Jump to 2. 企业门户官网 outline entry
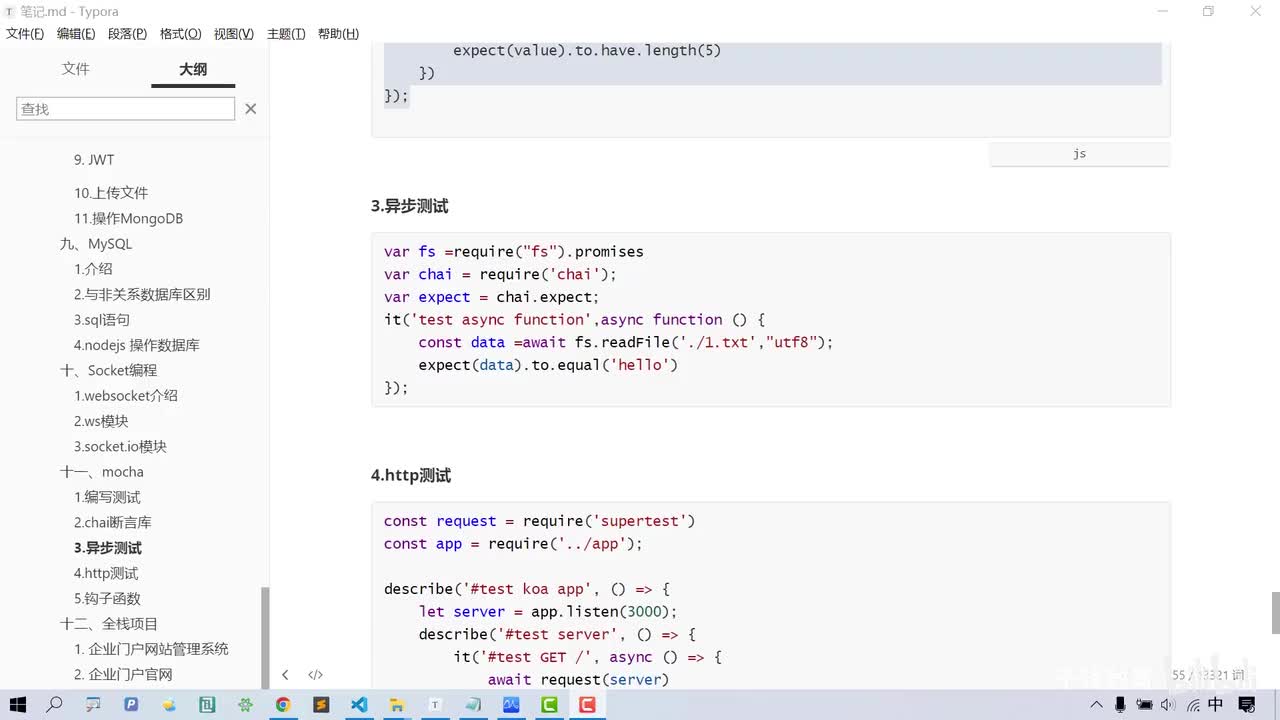Viewport: 1280px width, 720px height. [123, 675]
